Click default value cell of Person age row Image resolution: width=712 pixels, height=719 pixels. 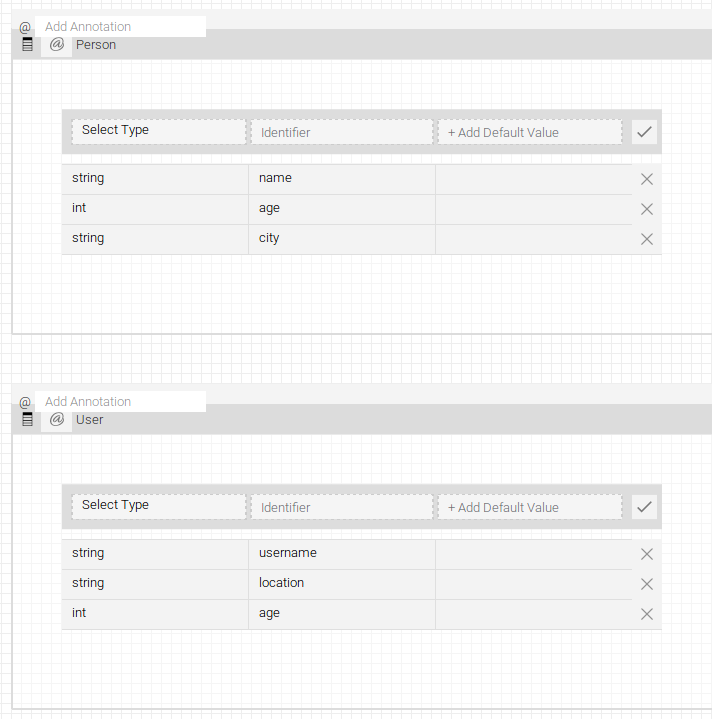click(534, 210)
